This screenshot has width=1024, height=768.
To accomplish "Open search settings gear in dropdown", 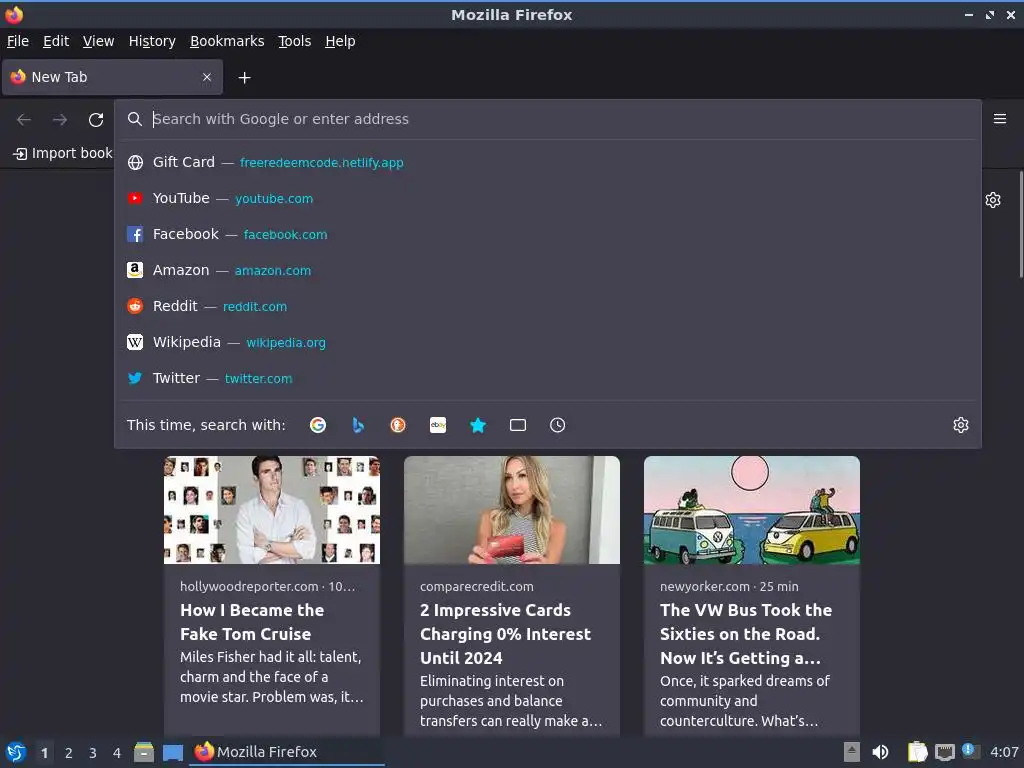I will click(x=961, y=425).
